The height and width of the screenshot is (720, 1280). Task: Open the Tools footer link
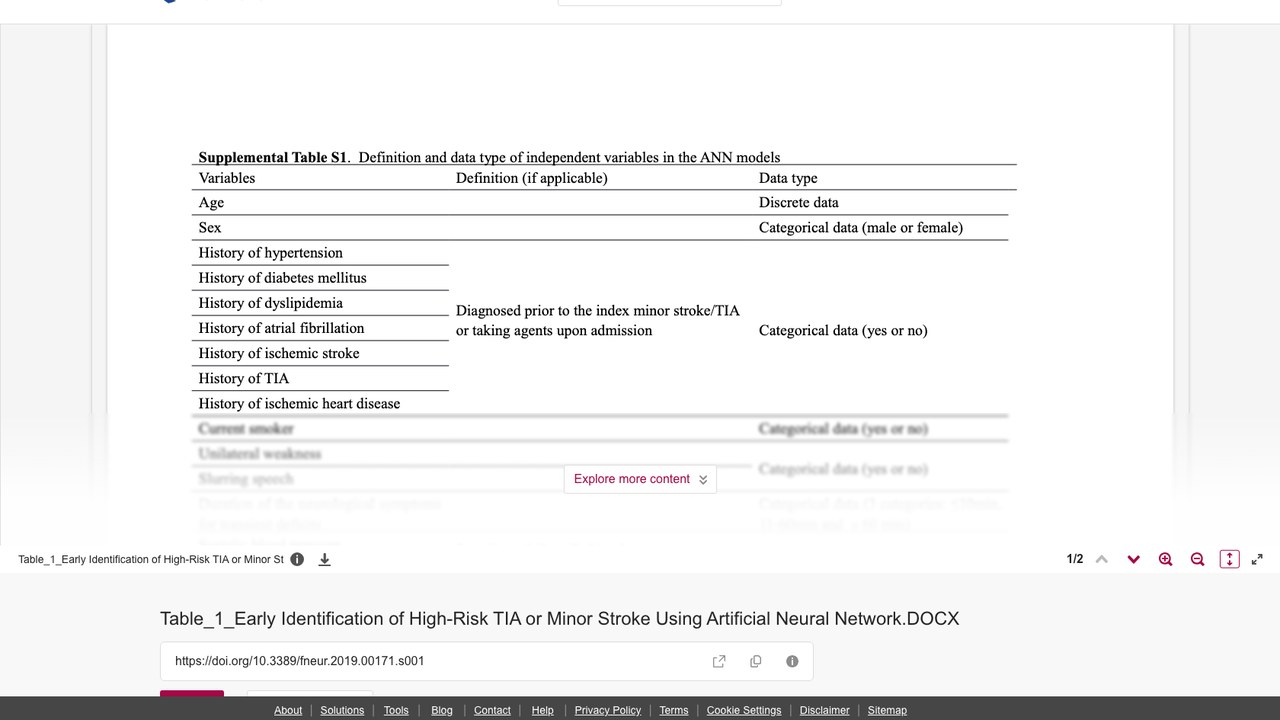pyautogui.click(x=396, y=710)
